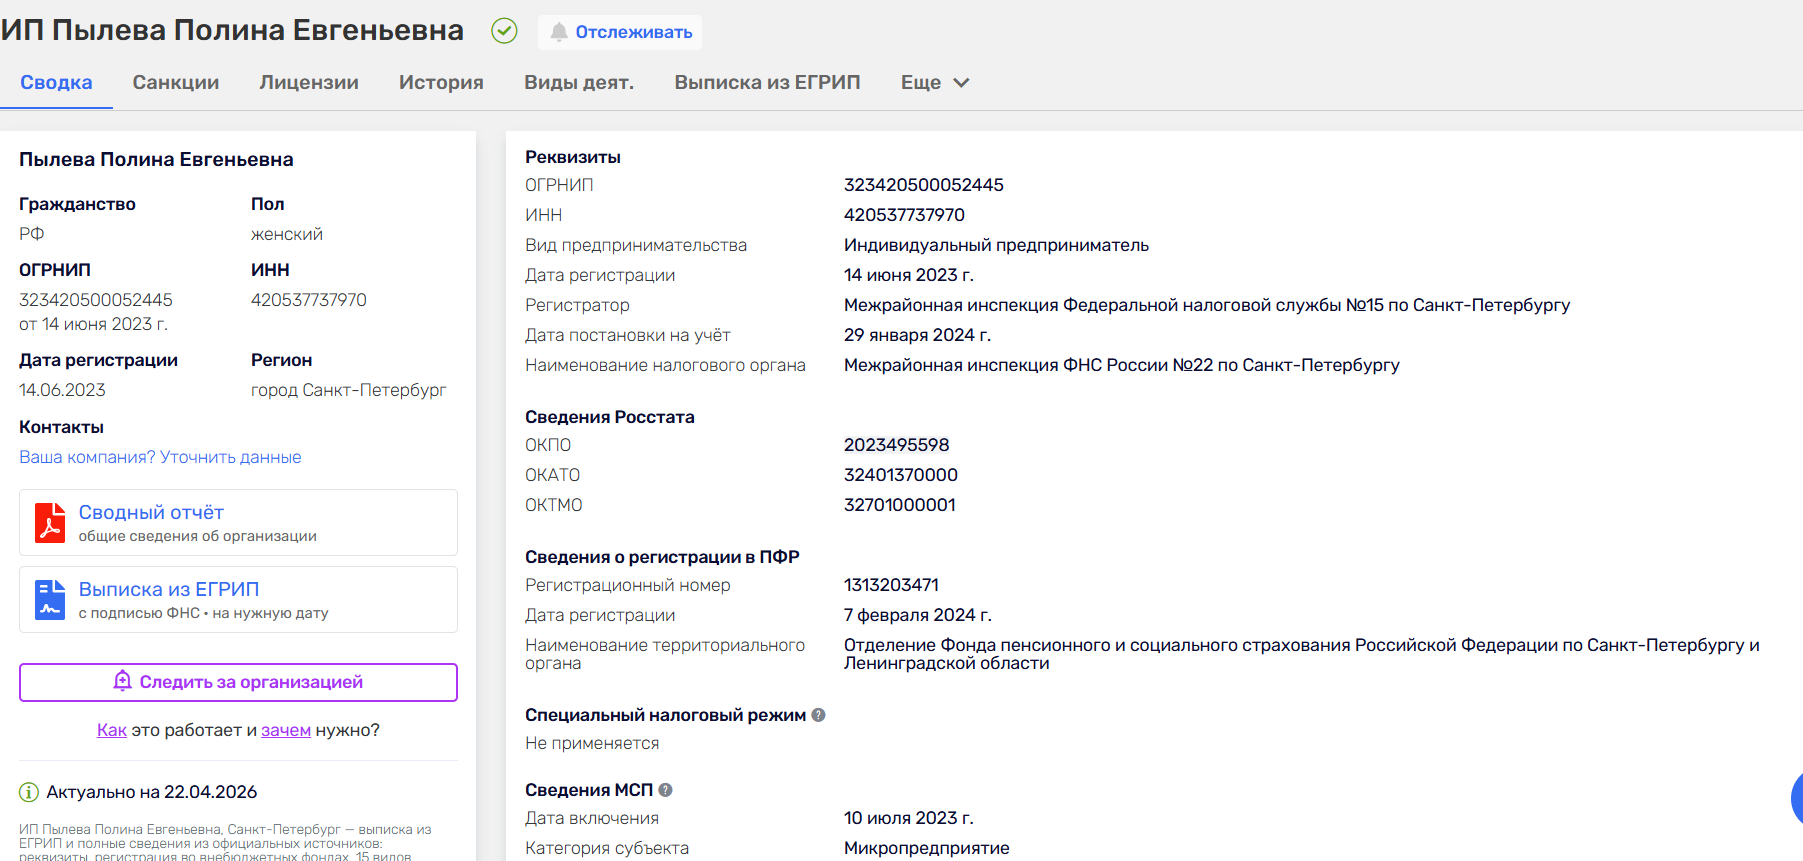Click the green verified checkmark icon
1803x861 pixels.
pyautogui.click(x=504, y=31)
